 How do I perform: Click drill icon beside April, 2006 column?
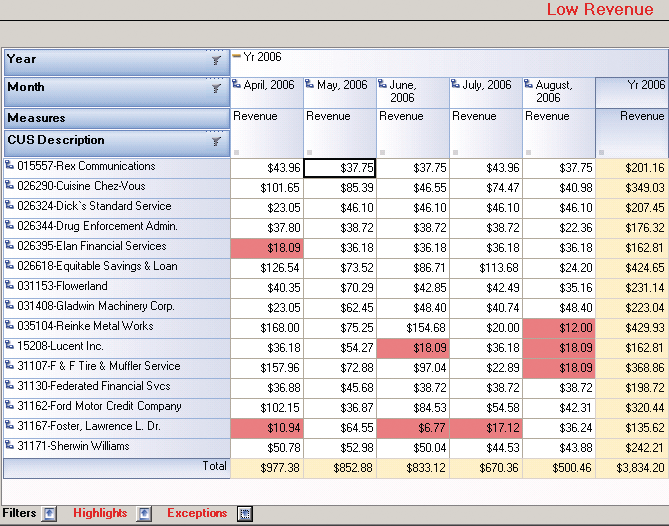click(237, 85)
